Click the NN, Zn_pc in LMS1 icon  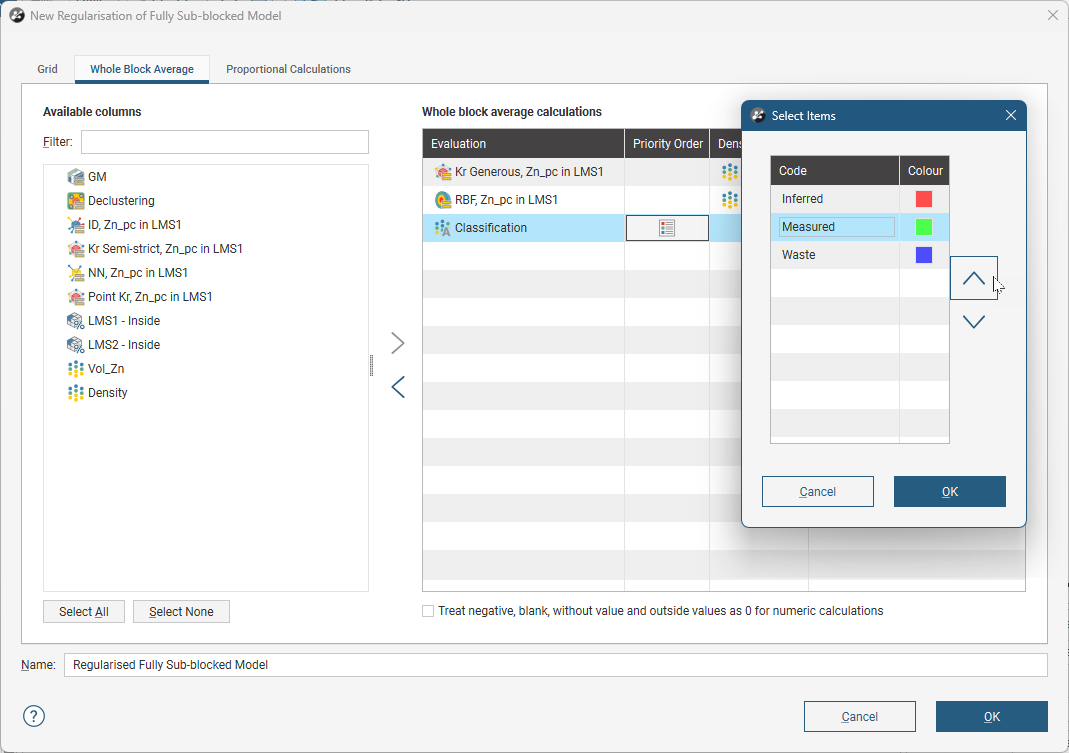point(75,273)
